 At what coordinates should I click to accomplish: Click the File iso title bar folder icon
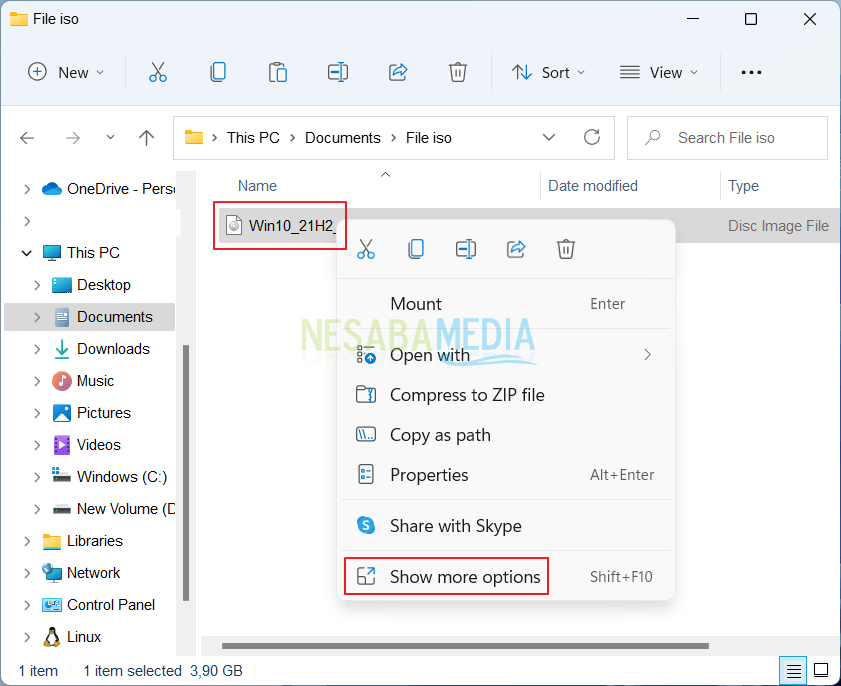coord(19,19)
